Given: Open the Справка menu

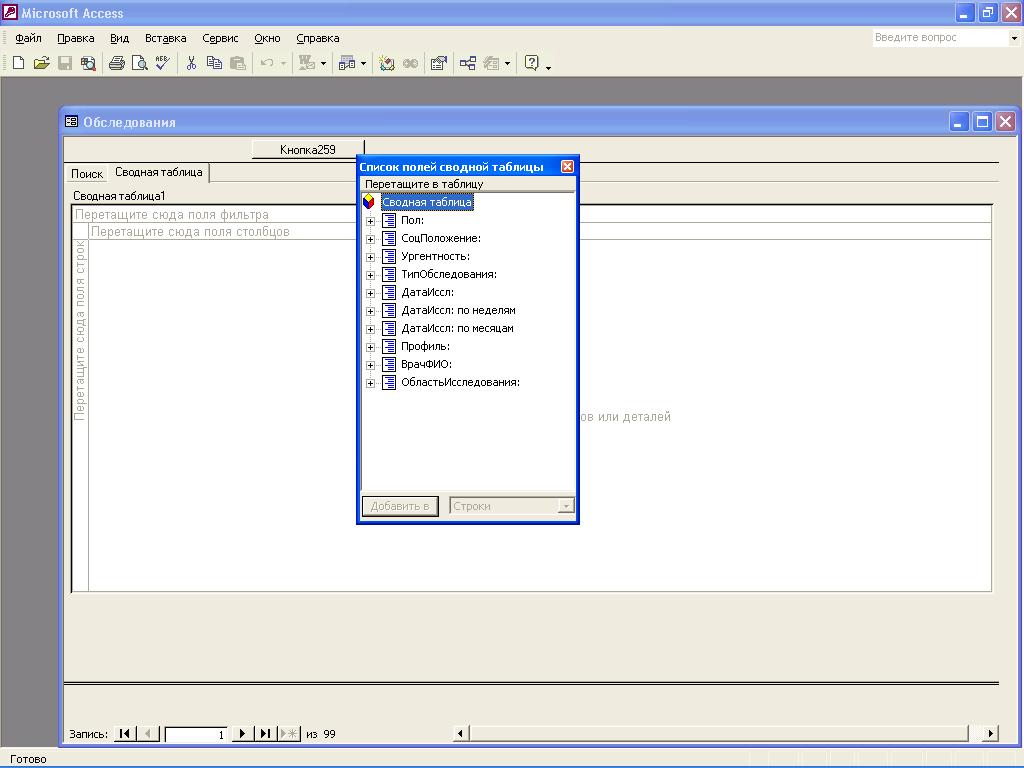Looking at the screenshot, I should (x=317, y=38).
